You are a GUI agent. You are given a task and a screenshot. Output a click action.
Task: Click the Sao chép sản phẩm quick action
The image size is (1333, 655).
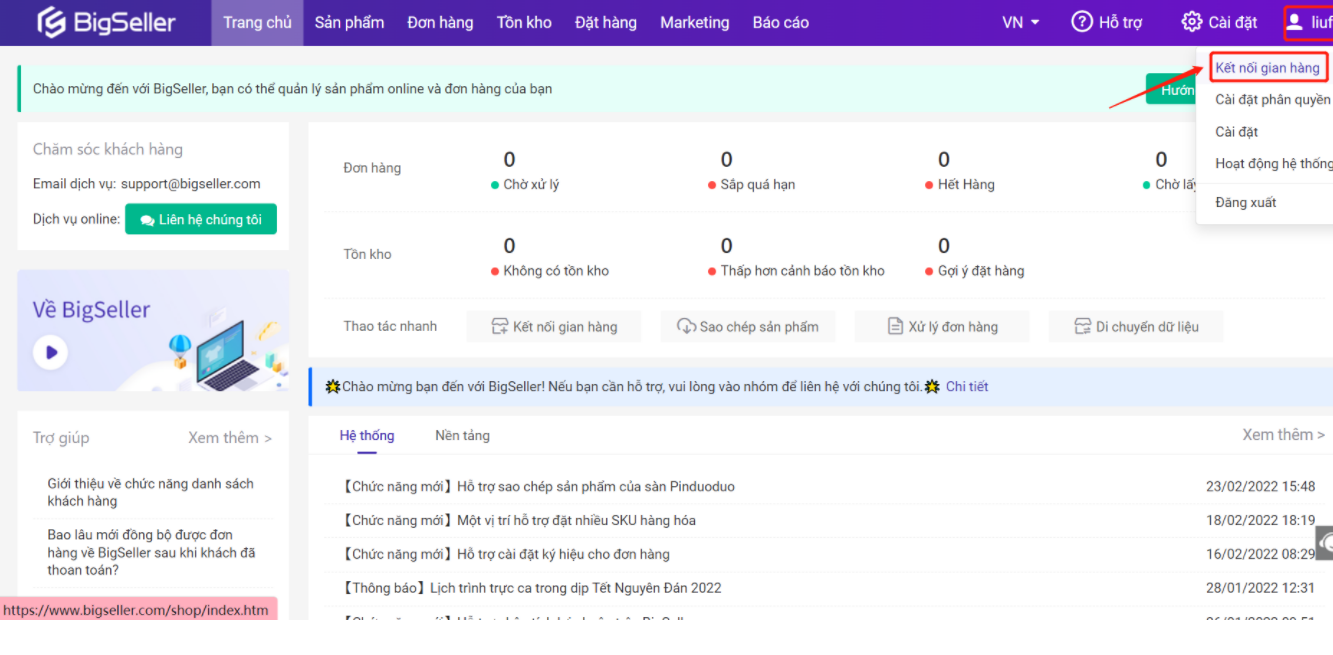click(x=747, y=327)
